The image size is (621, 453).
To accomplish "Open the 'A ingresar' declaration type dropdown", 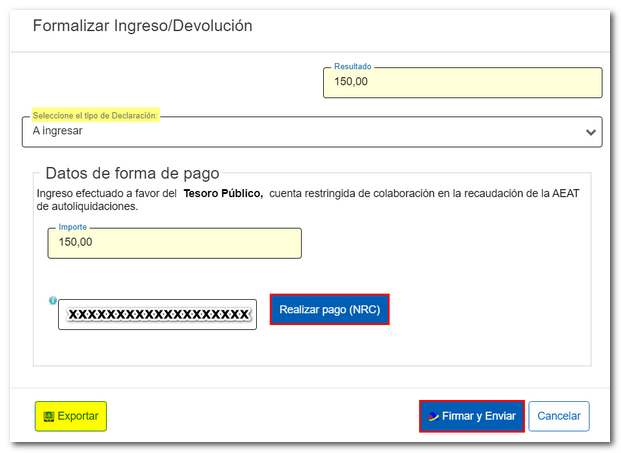I will coord(300,132).
